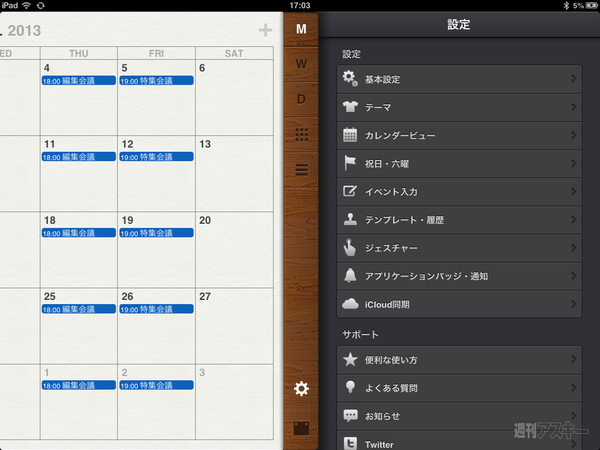Open 18:00 編集会議 event on Thursday 18
The image size is (600, 450).
[78, 233]
